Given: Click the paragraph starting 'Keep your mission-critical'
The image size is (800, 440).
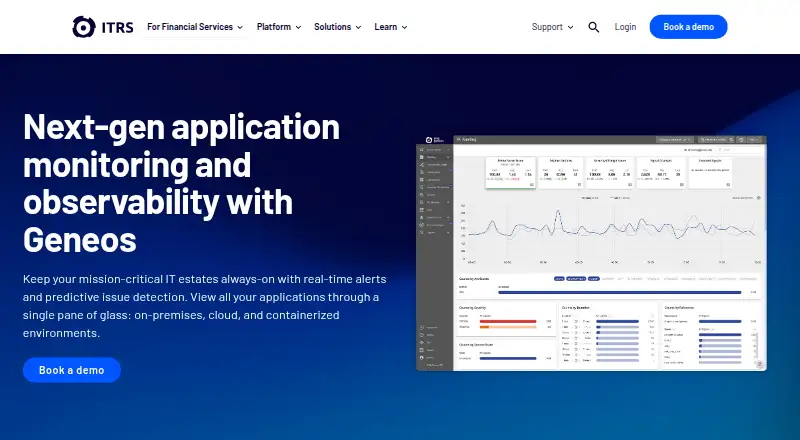Looking at the screenshot, I should (x=205, y=306).
